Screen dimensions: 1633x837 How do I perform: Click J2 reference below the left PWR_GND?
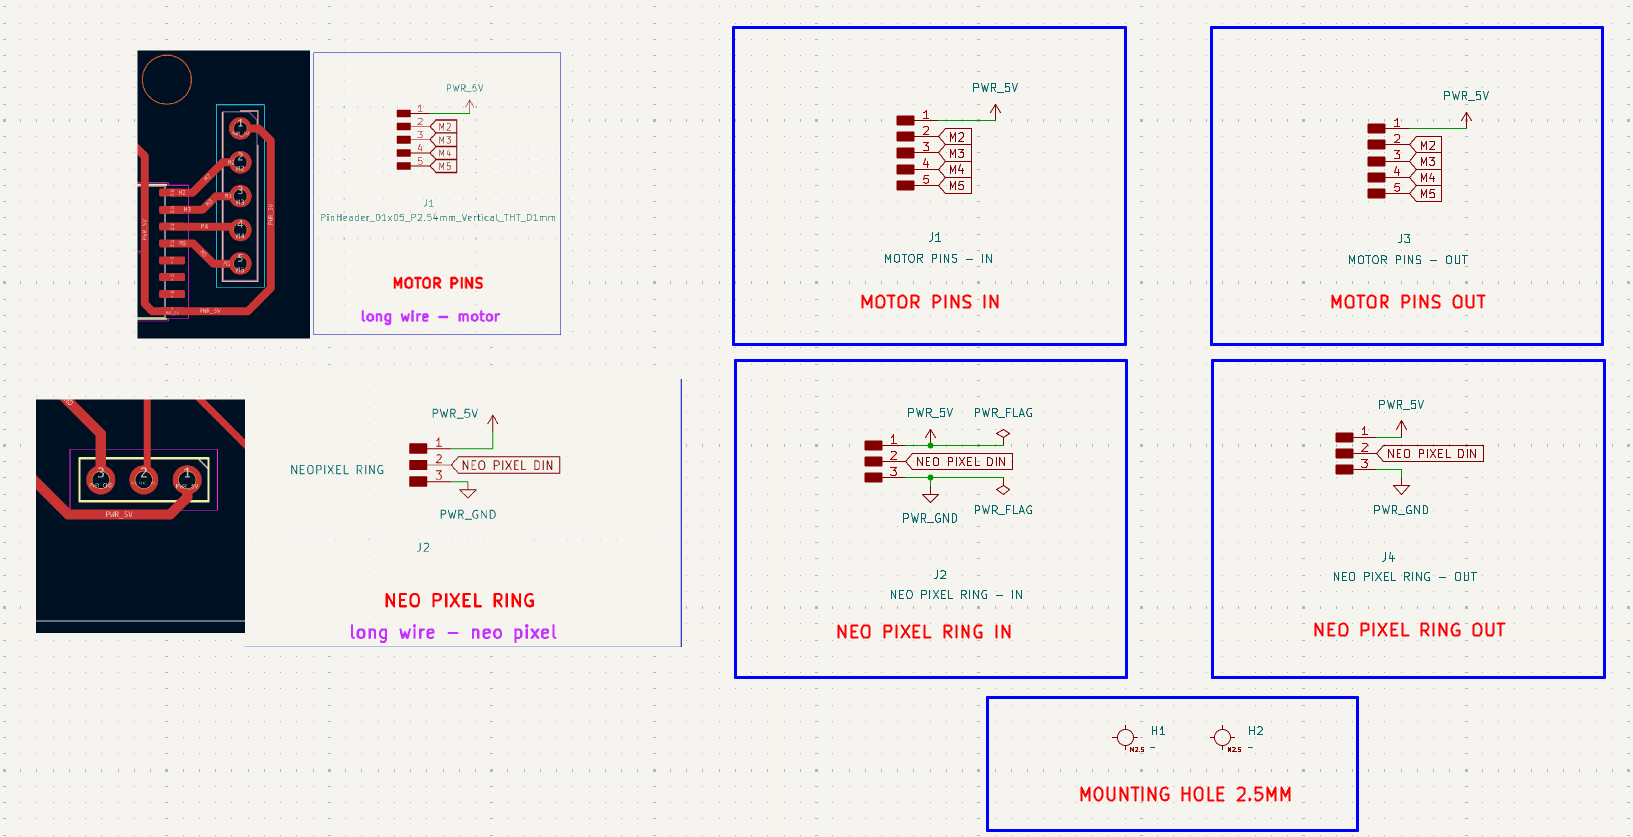tap(423, 548)
